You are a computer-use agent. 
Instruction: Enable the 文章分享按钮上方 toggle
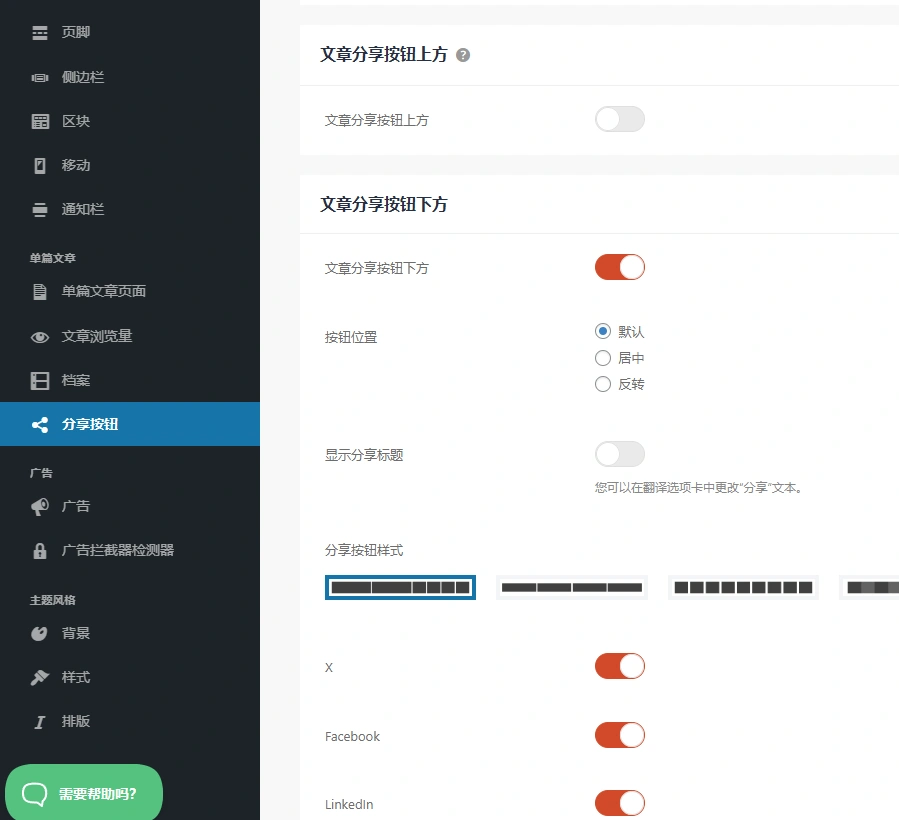(619, 119)
